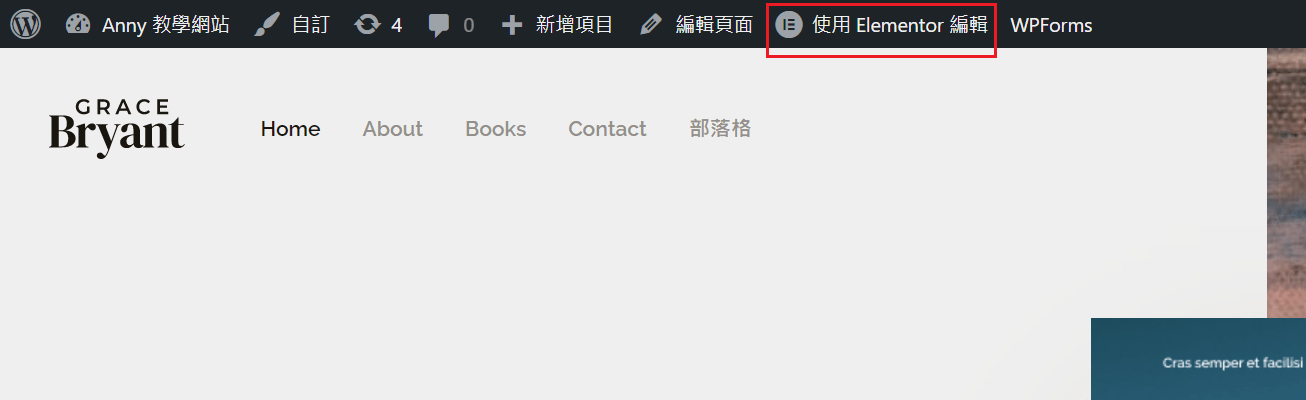Click the 使用 Elementor 編輯 text label
This screenshot has width=1306, height=400.
(900, 24)
